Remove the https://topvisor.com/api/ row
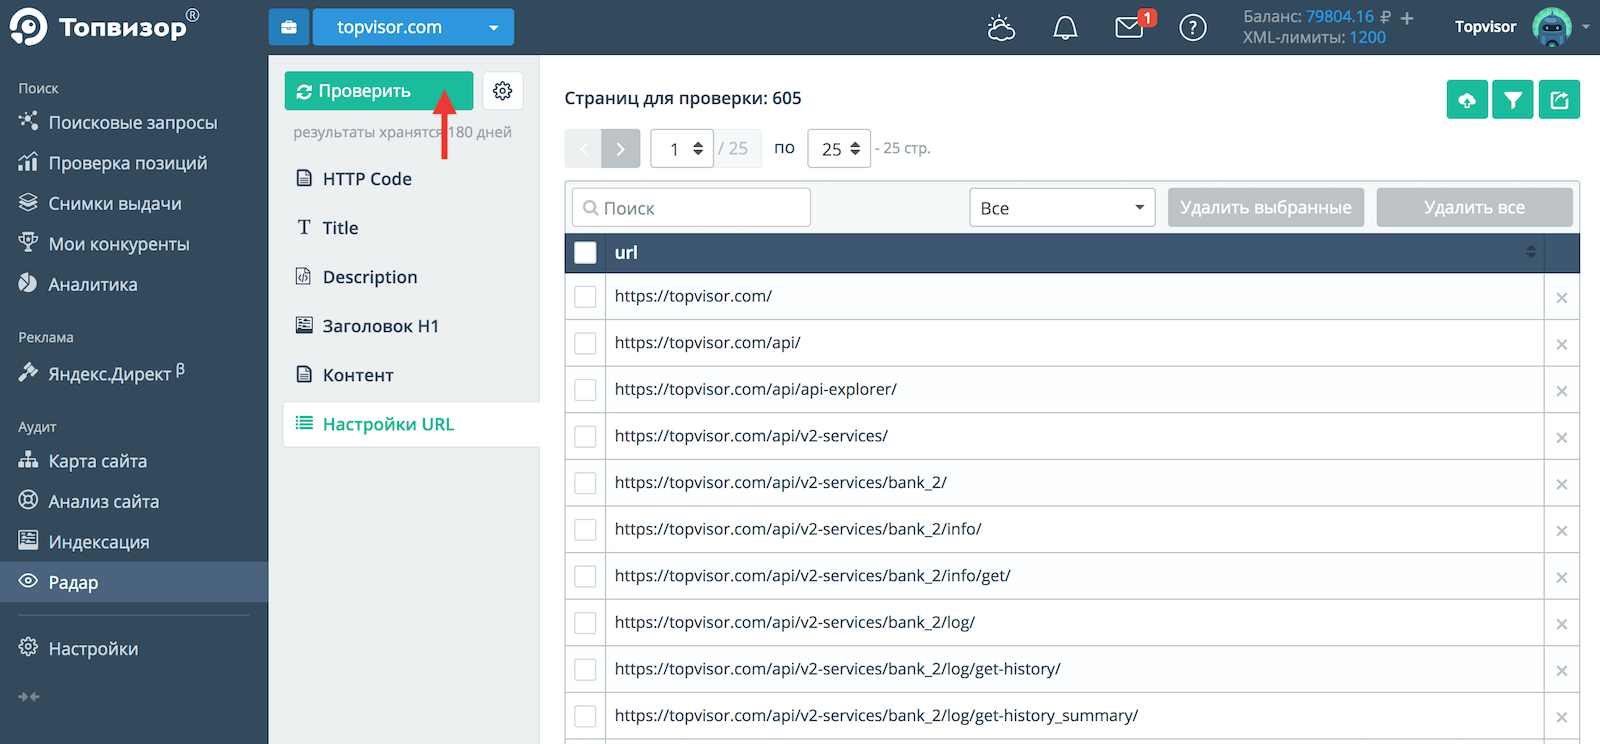This screenshot has width=1600, height=744. click(1562, 345)
